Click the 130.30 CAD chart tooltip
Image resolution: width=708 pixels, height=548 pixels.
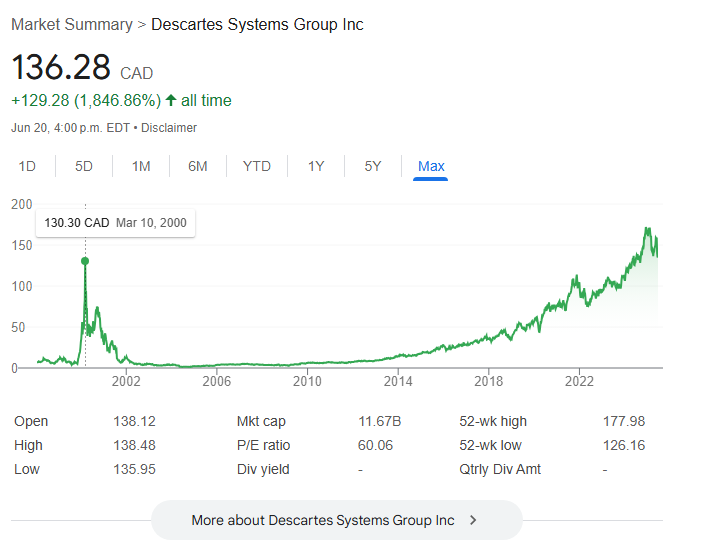pos(115,223)
